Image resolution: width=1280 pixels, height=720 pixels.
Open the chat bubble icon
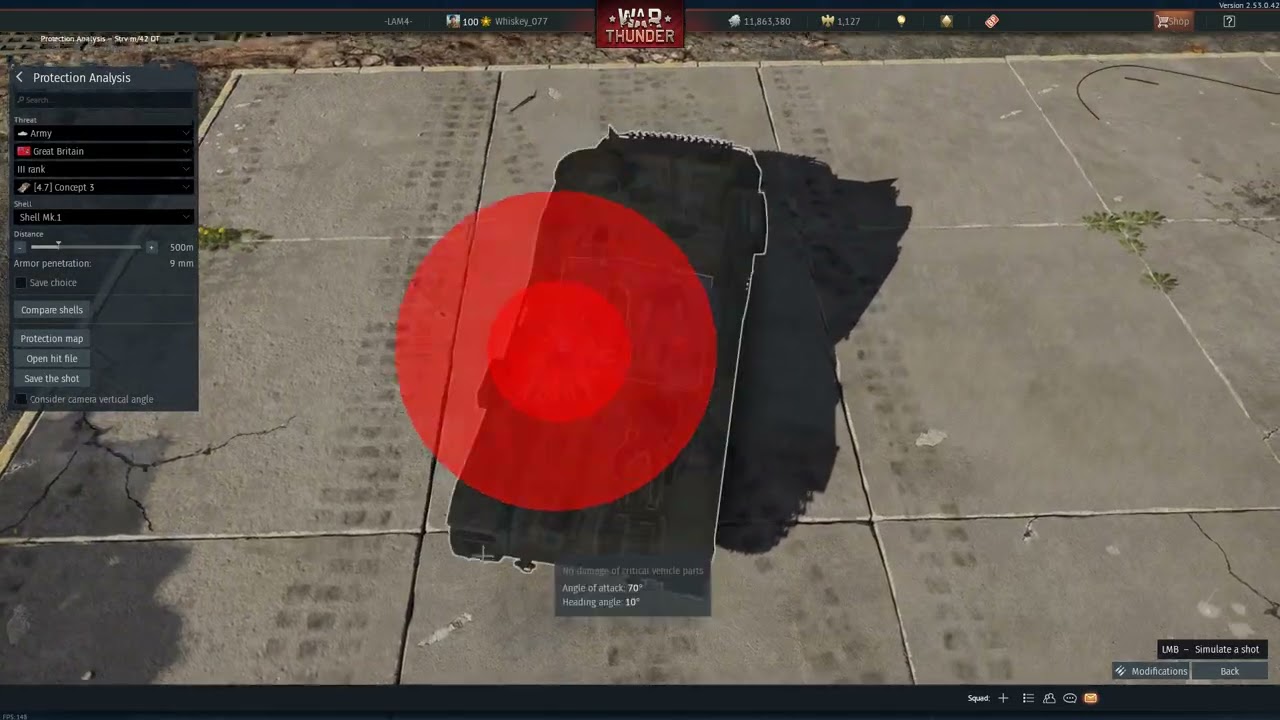click(1070, 698)
